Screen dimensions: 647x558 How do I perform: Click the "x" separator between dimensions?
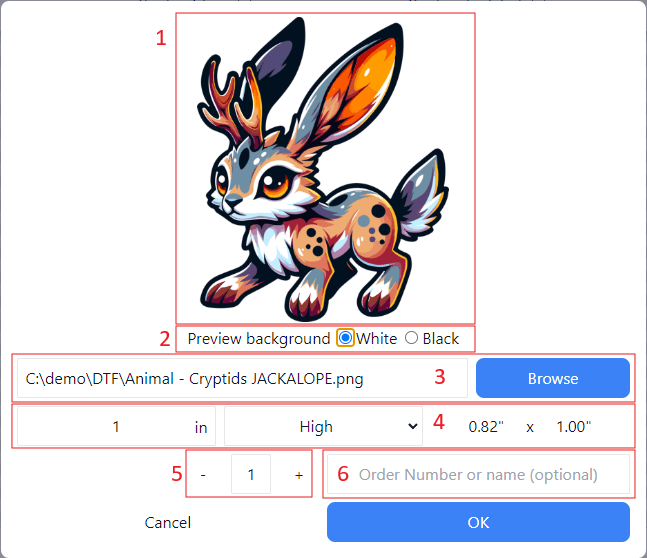[x=530, y=427]
